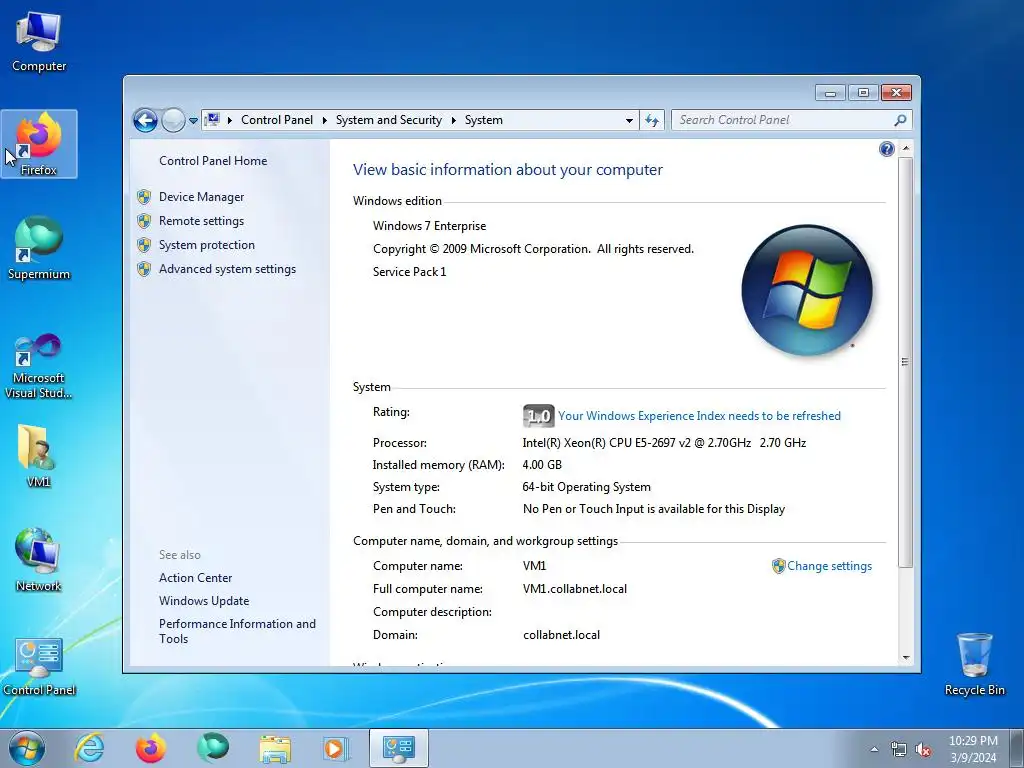Image resolution: width=1024 pixels, height=768 pixels.
Task: Click the Control Panel address bar icon
Action: 212,120
